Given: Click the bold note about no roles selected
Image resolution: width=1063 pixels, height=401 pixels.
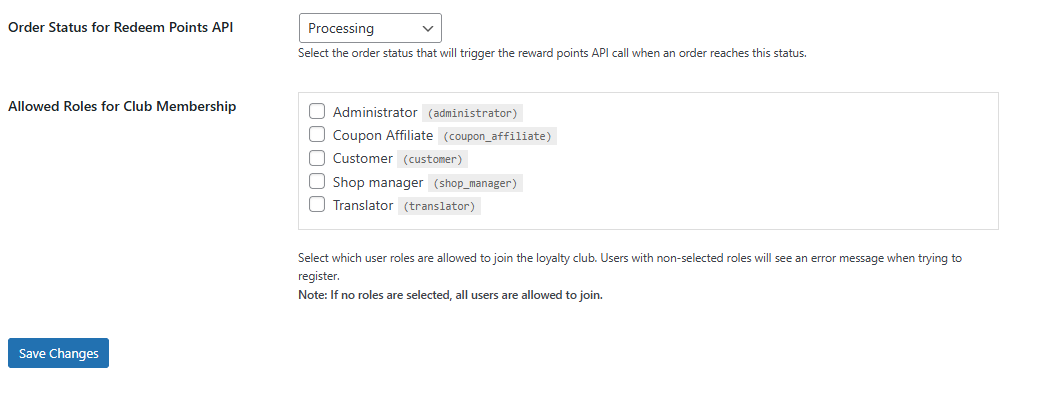Looking at the screenshot, I should [450, 295].
